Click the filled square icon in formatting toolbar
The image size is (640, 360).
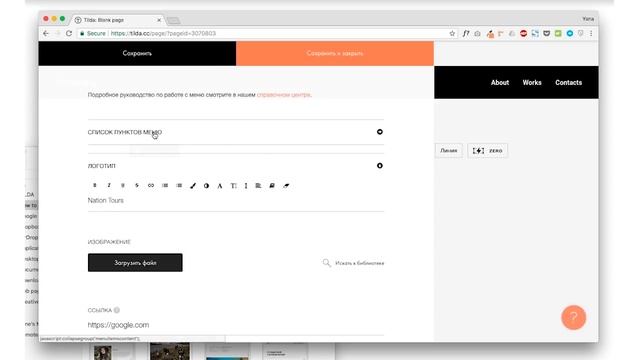[x=272, y=186]
